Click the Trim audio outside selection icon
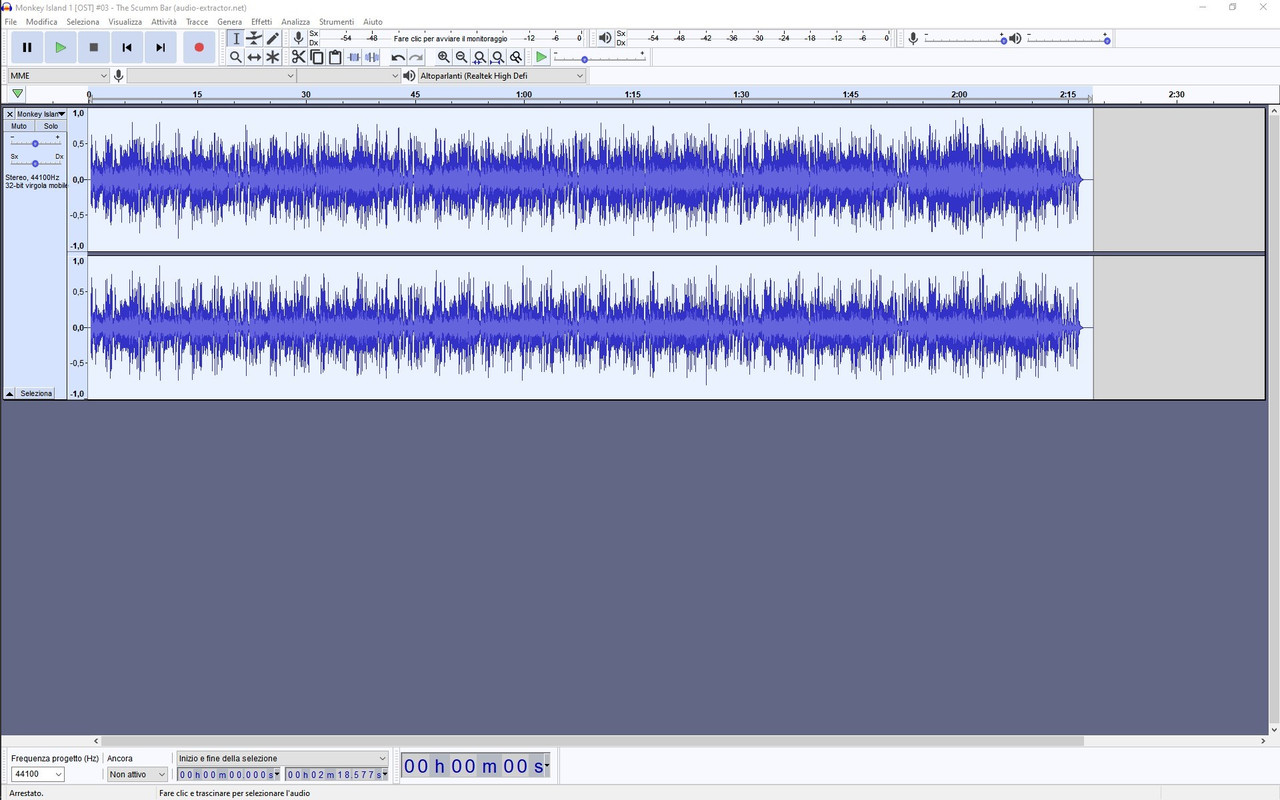This screenshot has width=1280, height=800. [x=354, y=57]
